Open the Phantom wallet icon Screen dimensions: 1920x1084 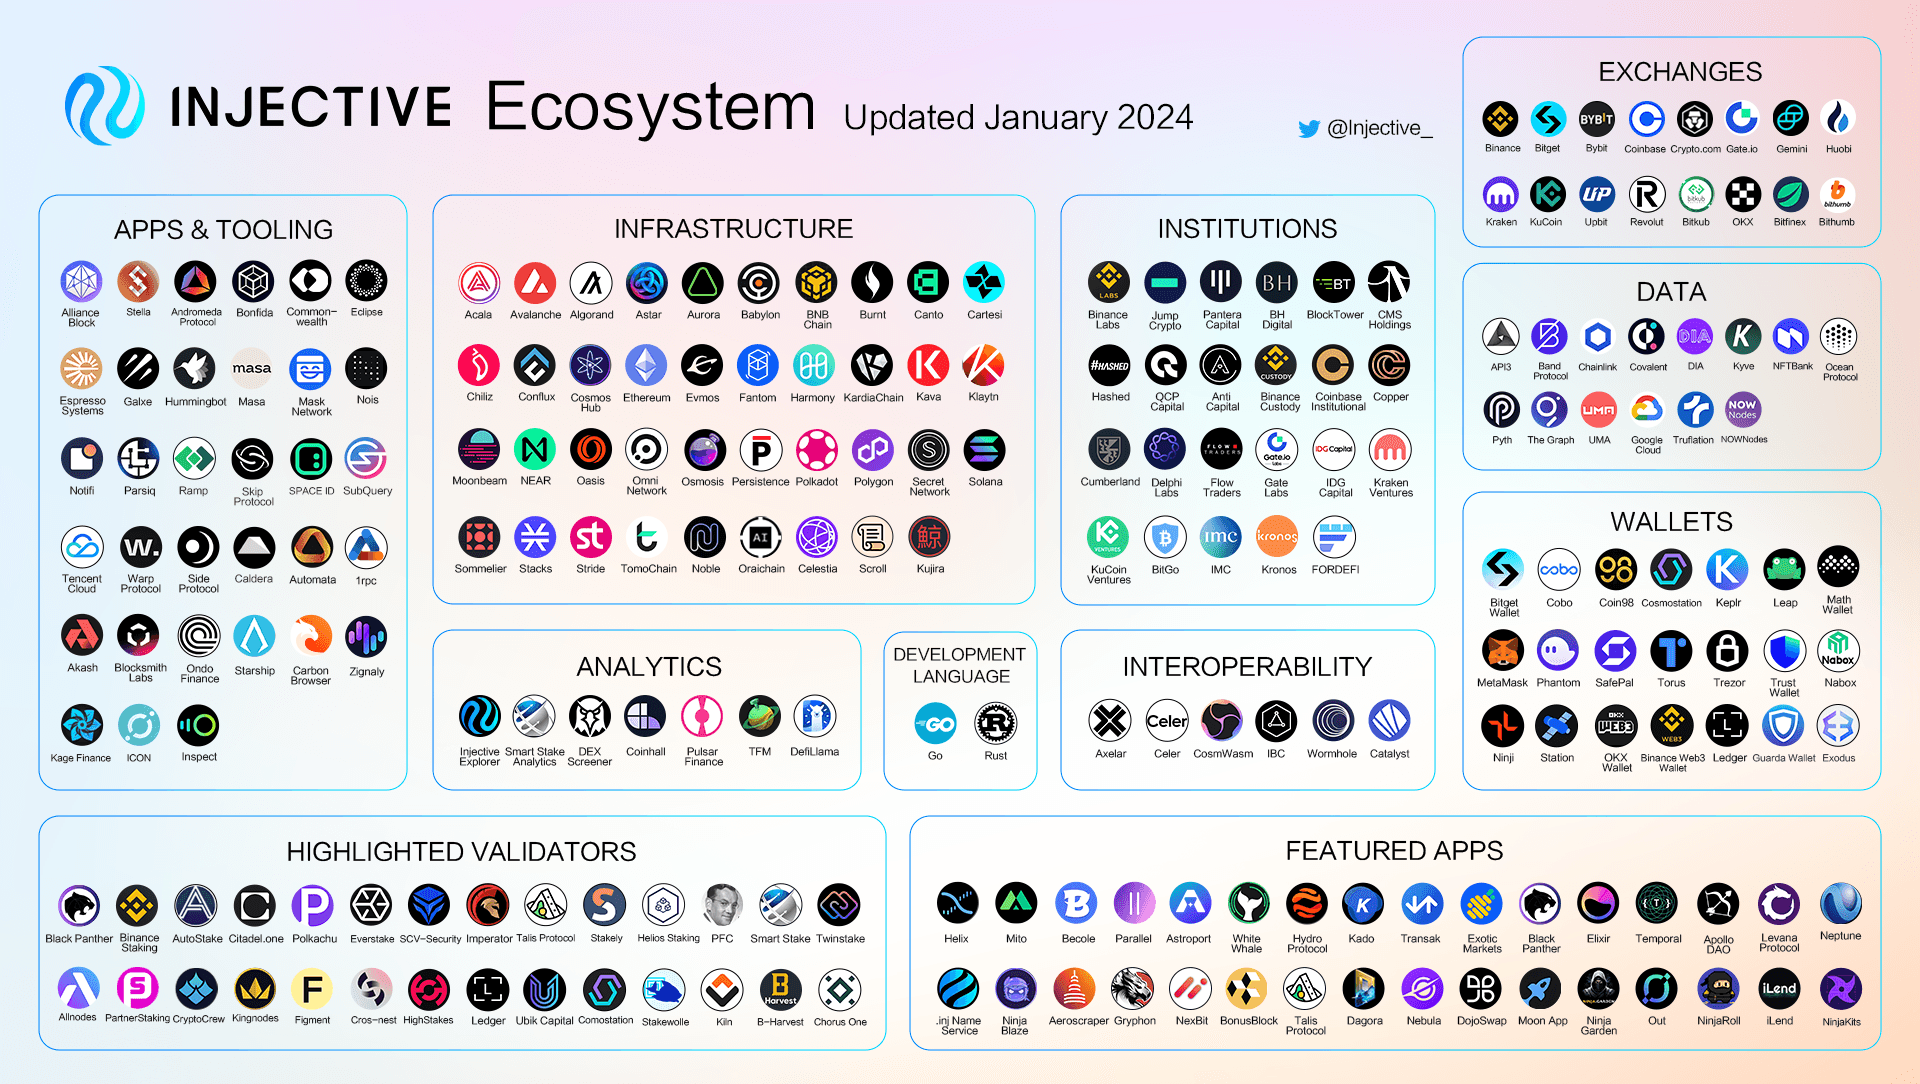pos(1558,651)
